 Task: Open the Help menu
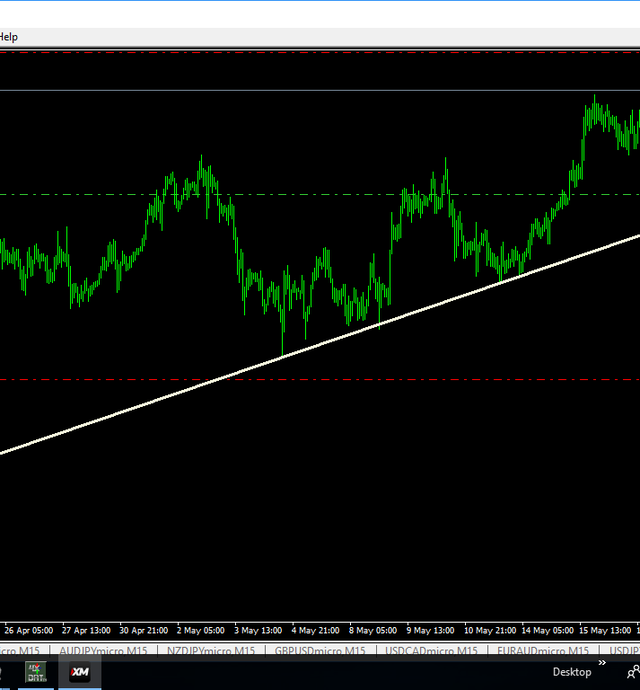click(8, 37)
